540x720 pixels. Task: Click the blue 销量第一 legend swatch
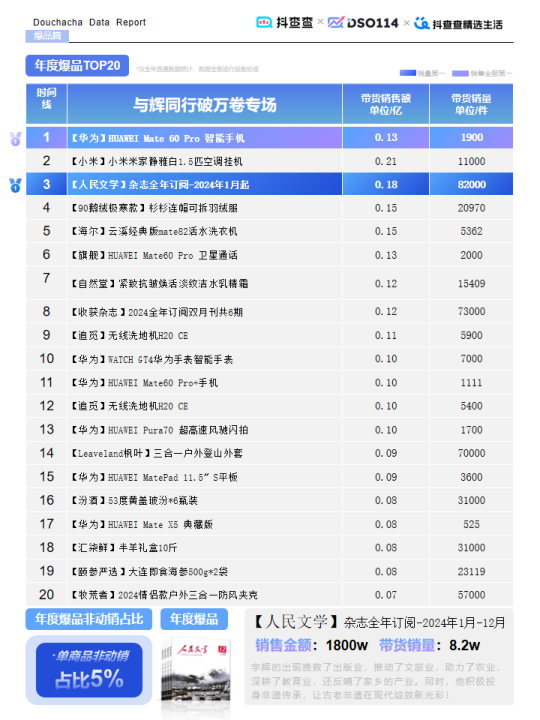(408, 73)
